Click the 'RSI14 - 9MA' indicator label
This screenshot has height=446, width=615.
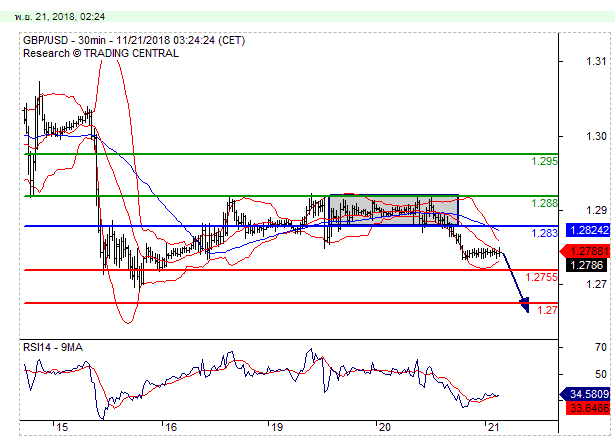click(53, 347)
